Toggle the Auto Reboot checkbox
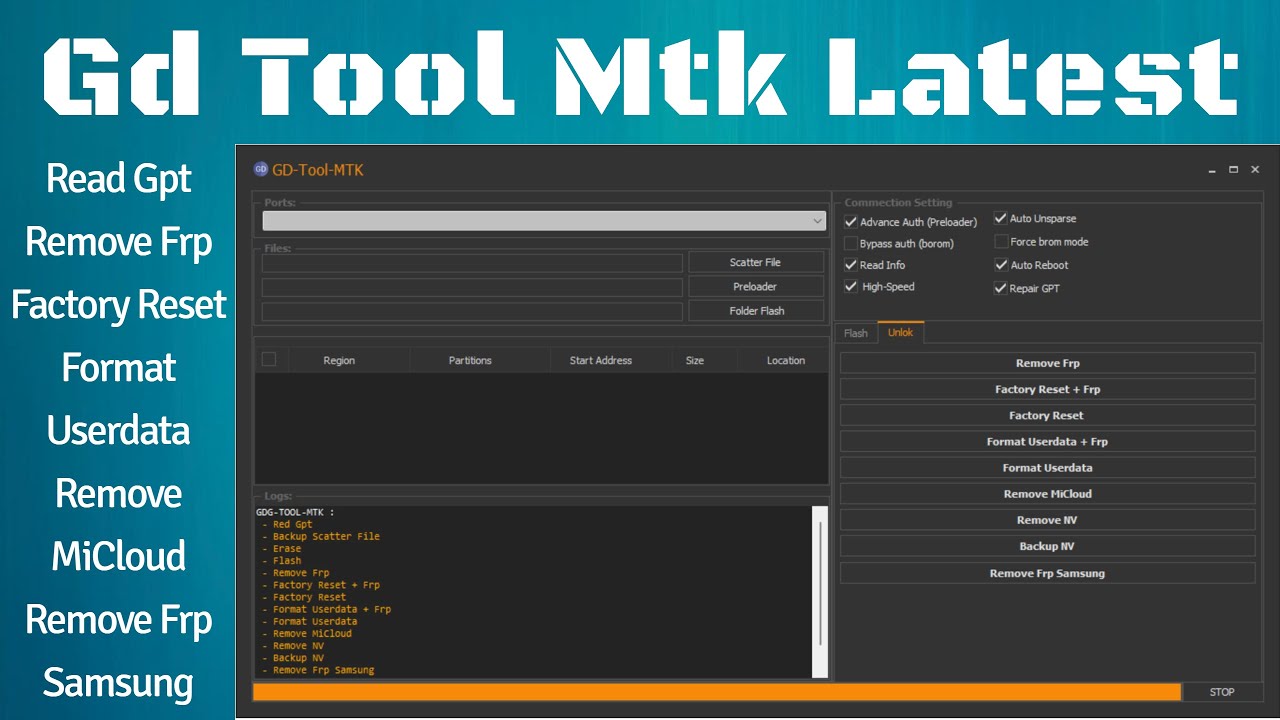 (x=1001, y=265)
